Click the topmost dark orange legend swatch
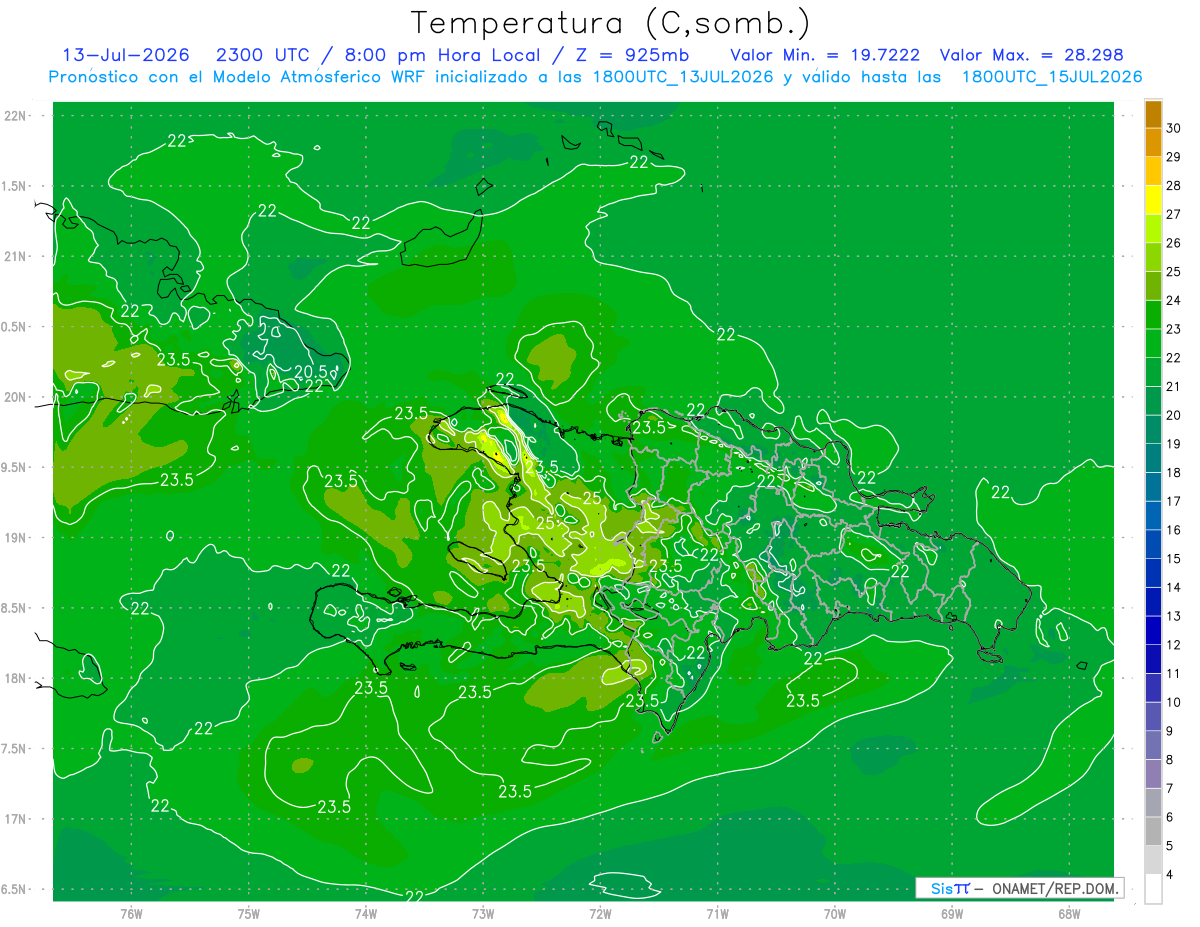 click(x=1153, y=114)
